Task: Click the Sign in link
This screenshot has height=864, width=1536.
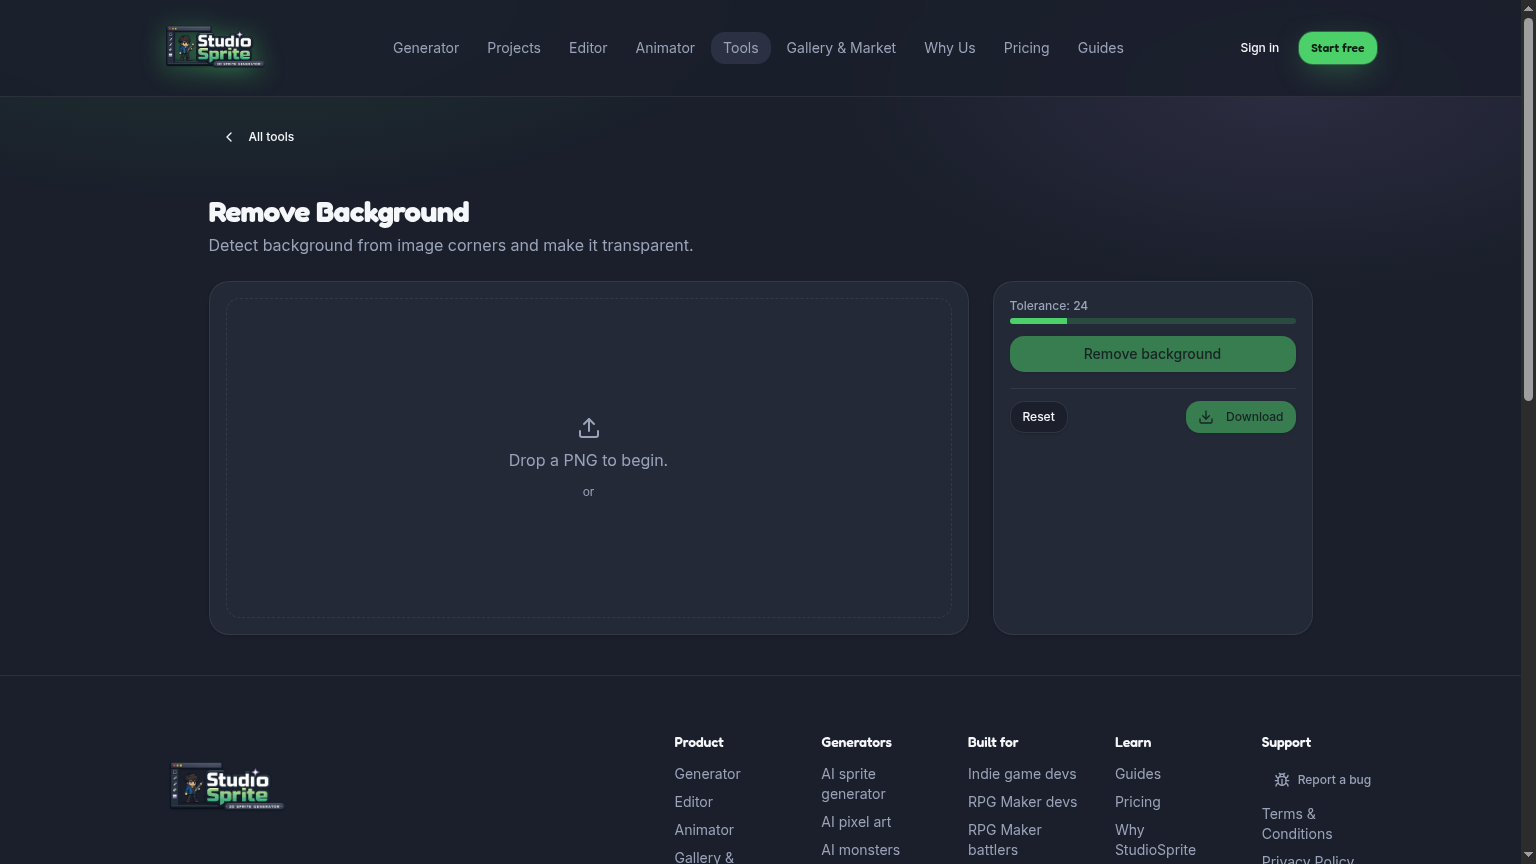Action: click(1259, 48)
